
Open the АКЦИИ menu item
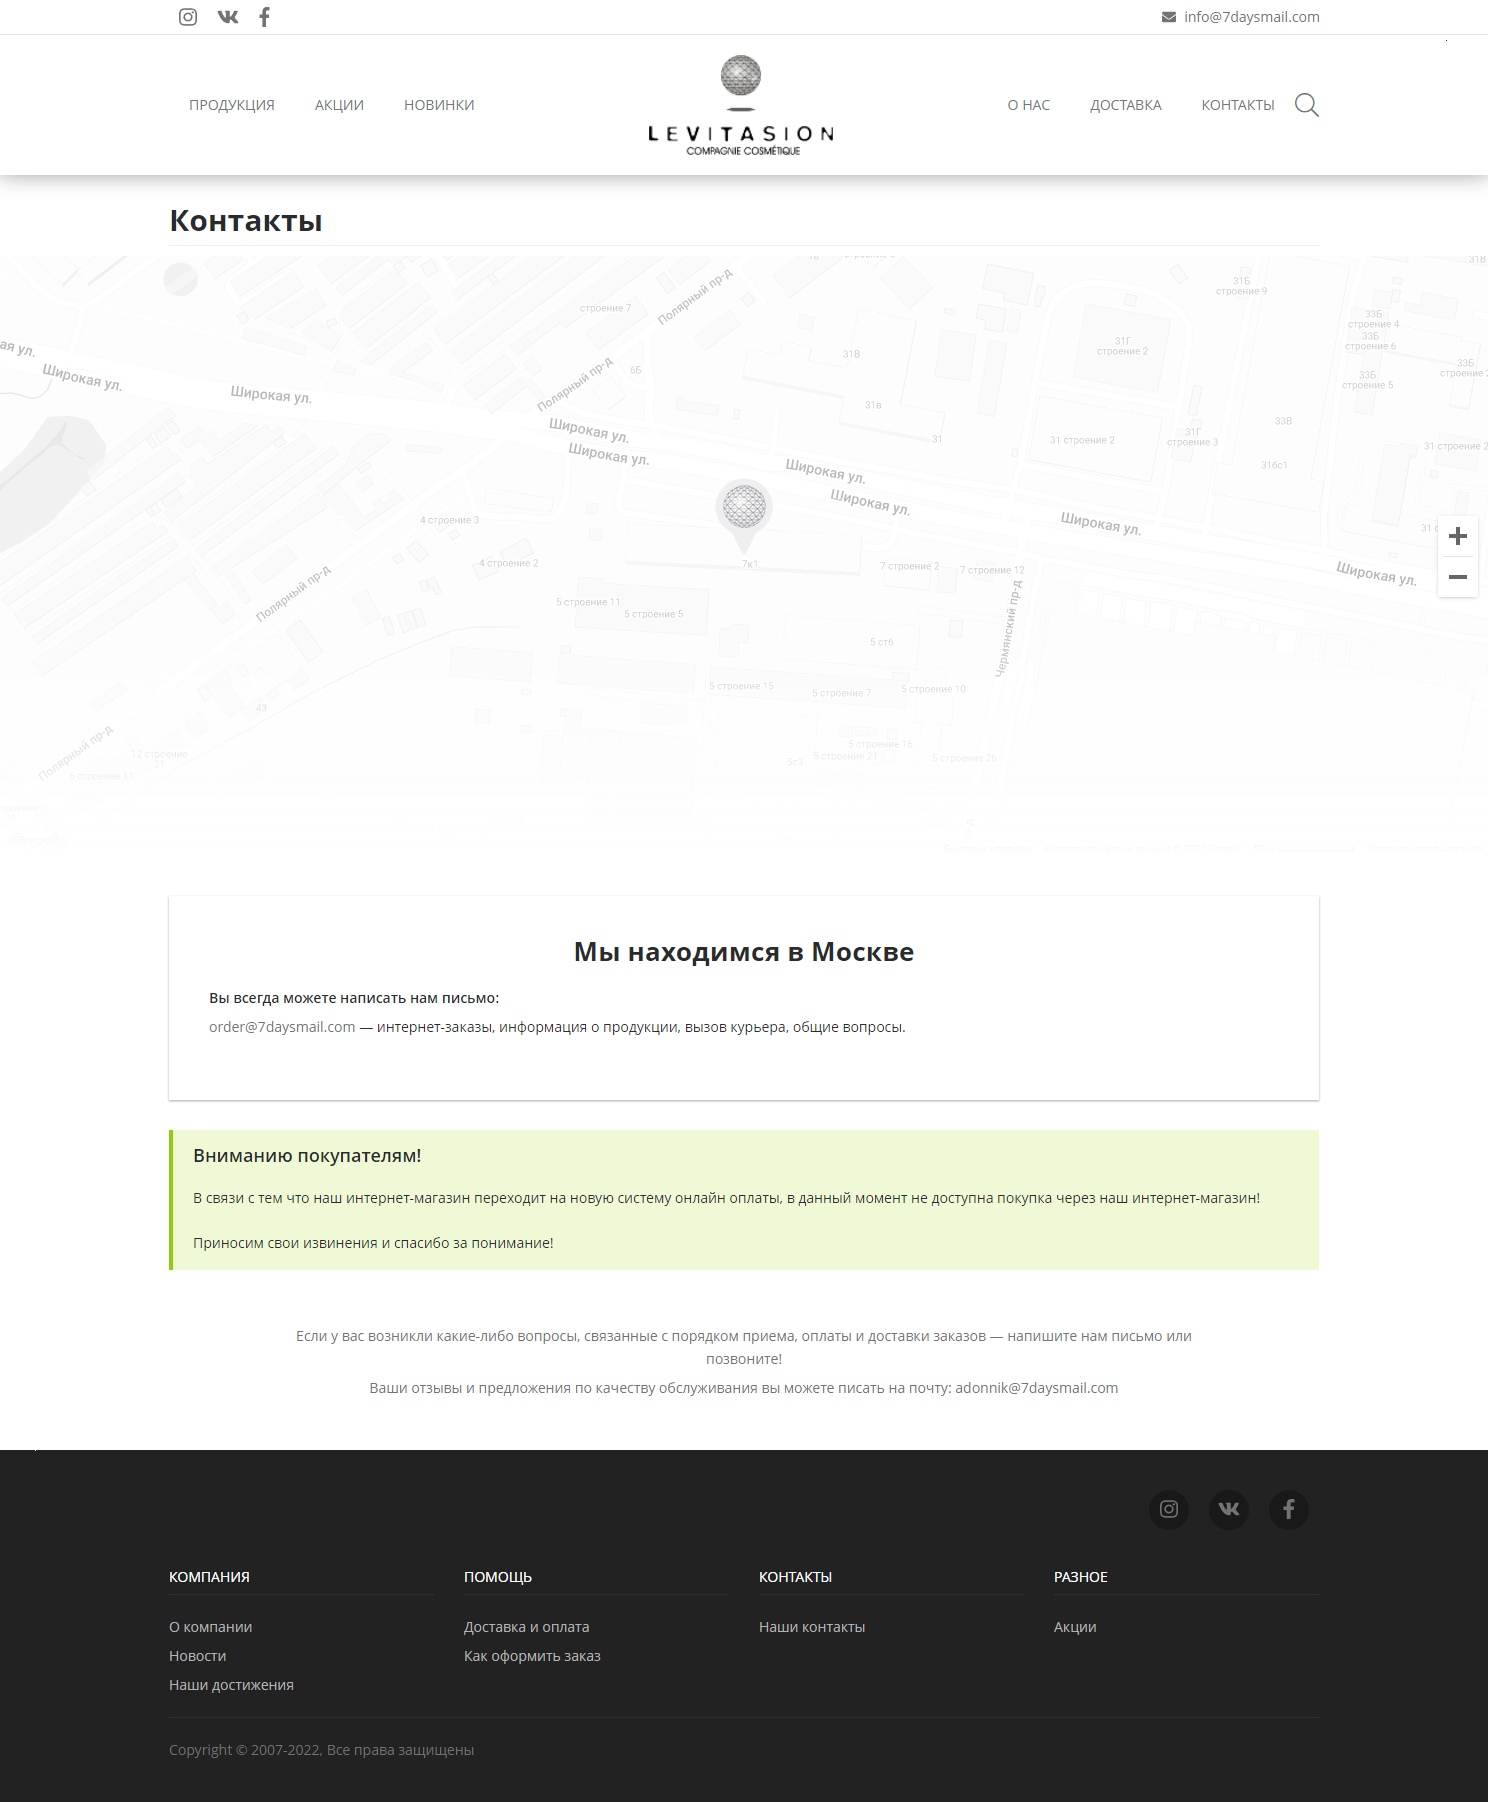click(x=339, y=105)
